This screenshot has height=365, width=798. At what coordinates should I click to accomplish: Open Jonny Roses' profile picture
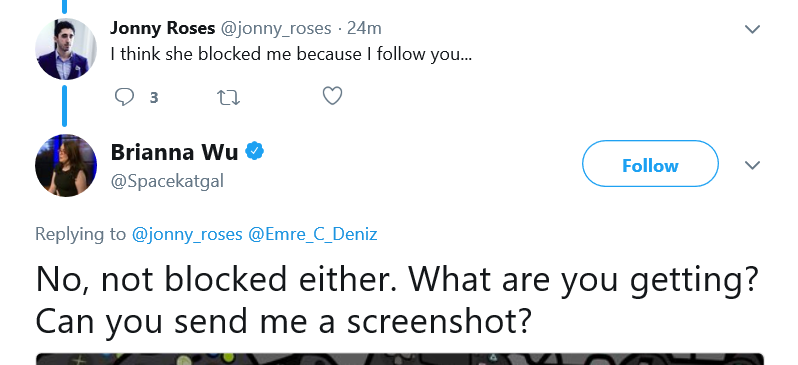coord(66,49)
